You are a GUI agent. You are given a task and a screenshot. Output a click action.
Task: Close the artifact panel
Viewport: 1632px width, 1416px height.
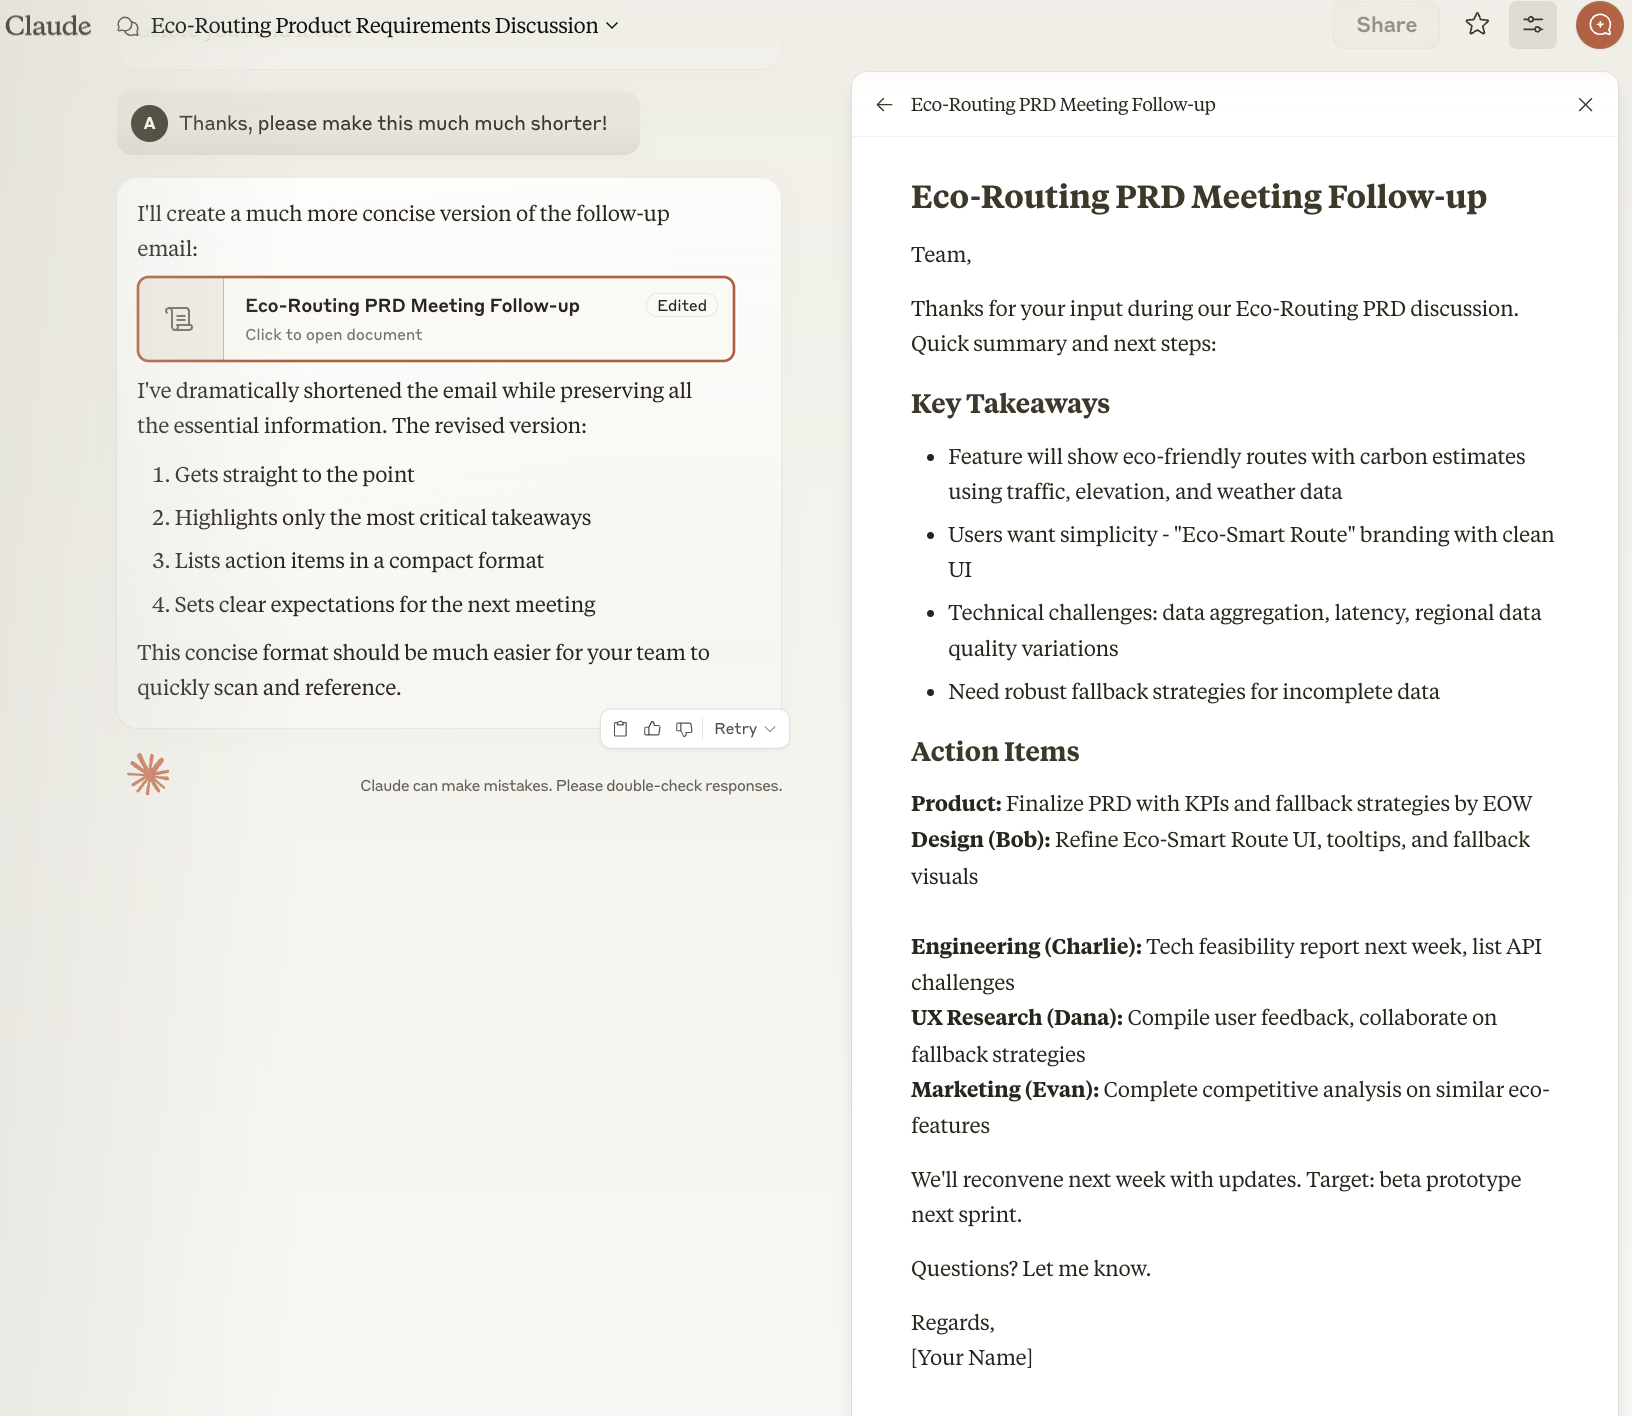[x=1585, y=105]
